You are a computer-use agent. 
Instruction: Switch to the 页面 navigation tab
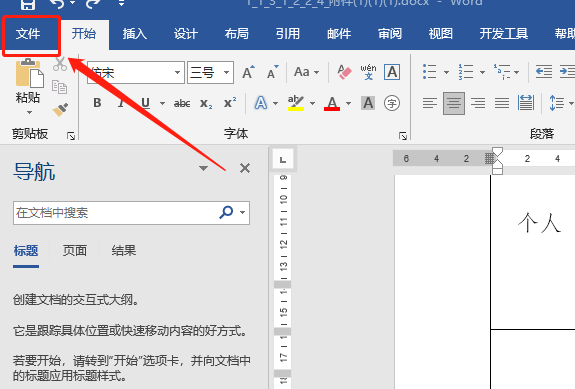[x=75, y=251]
